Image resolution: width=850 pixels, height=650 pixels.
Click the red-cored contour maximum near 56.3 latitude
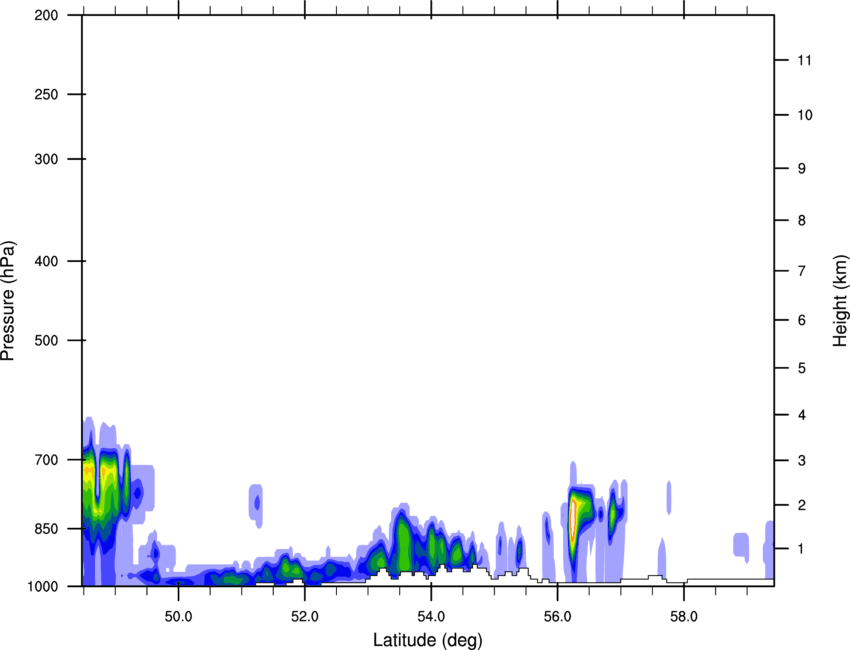[x=573, y=520]
